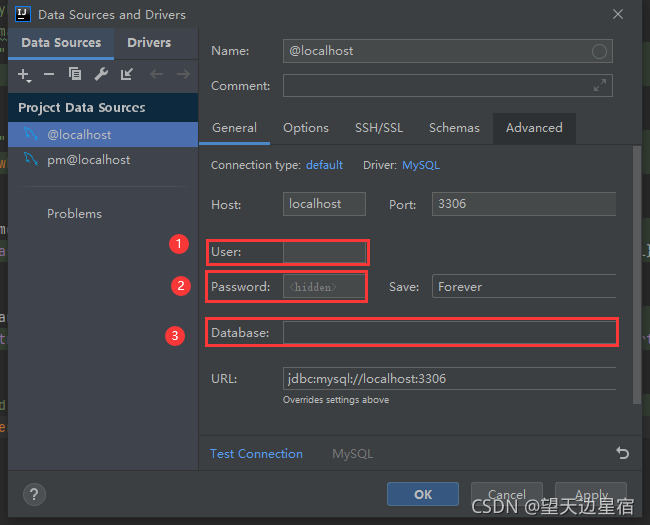This screenshot has height=525, width=650.
Task: Open the Problems section
Action: [x=74, y=214]
